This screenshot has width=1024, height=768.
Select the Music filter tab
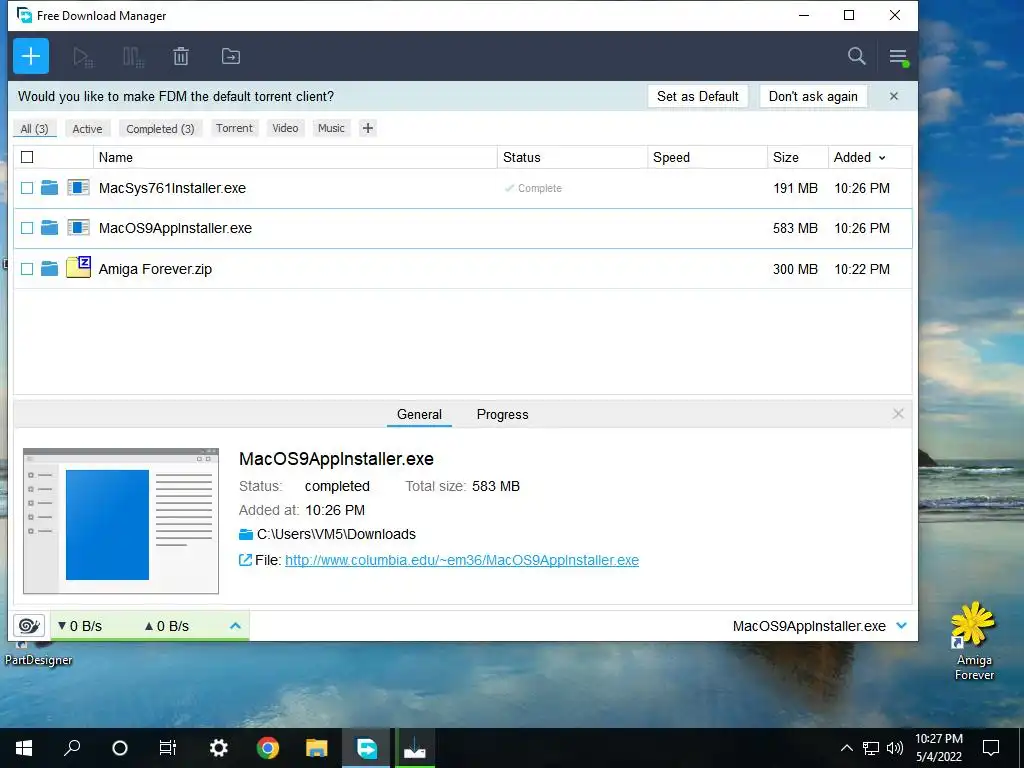click(x=331, y=128)
